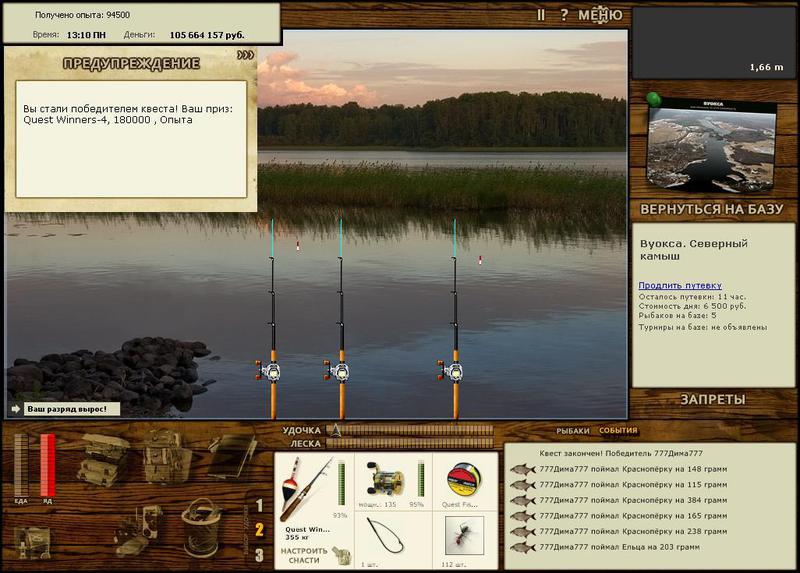Click 'Осталось путевки: 11 час.' line
This screenshot has width=800, height=573.
coord(692,296)
